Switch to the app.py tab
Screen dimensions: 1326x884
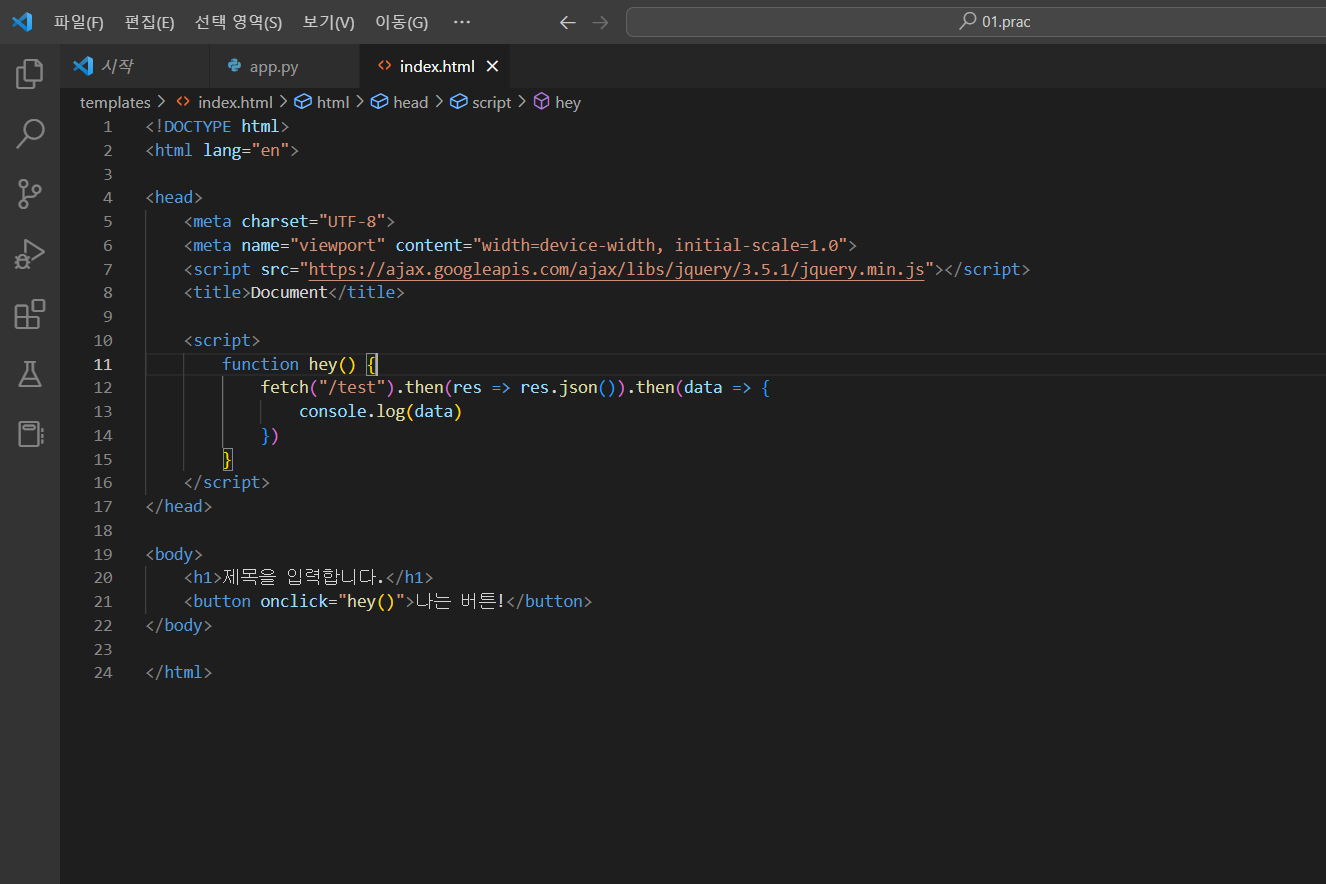tap(285, 66)
